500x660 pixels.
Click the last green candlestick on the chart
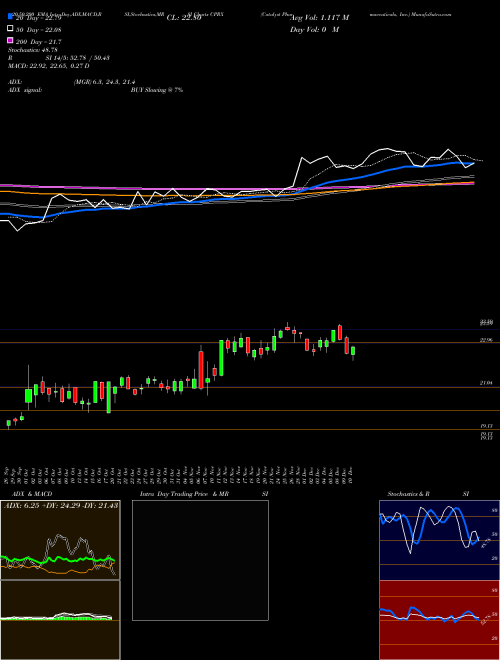pos(353,352)
